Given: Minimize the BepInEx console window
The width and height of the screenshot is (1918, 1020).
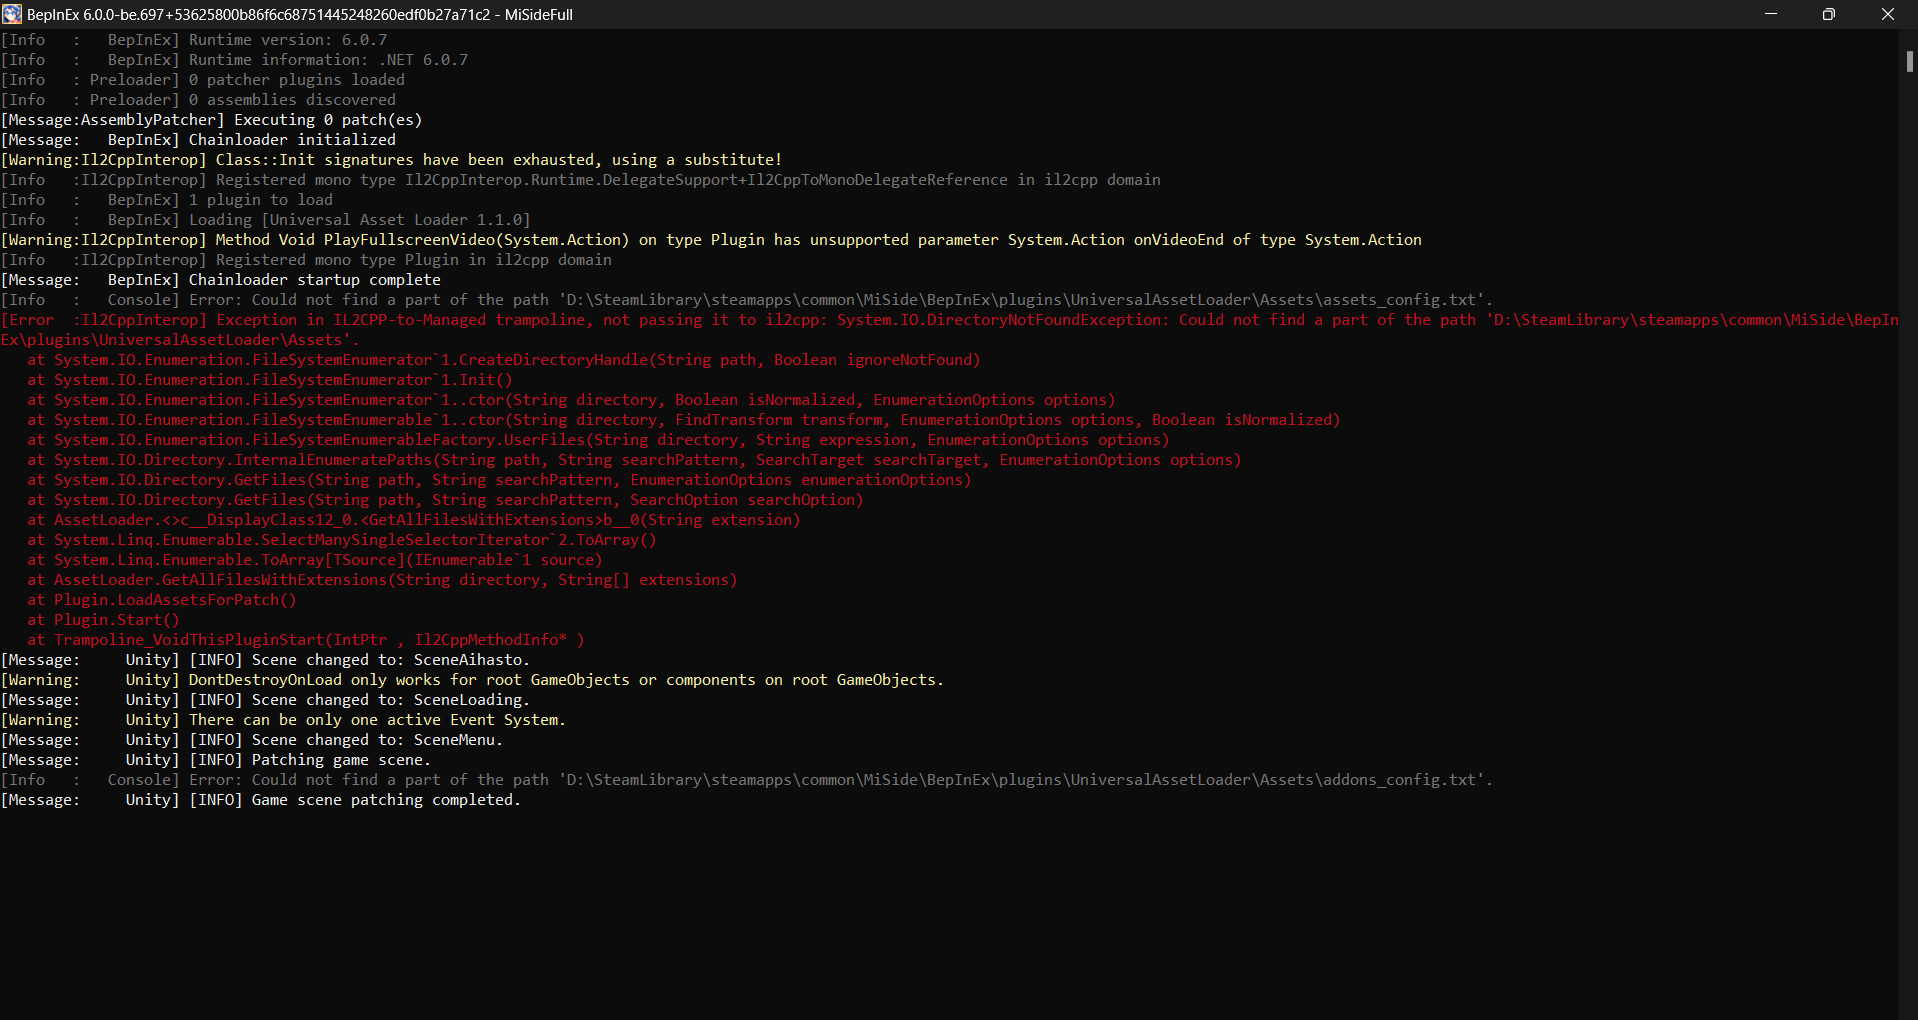Looking at the screenshot, I should pyautogui.click(x=1770, y=14).
